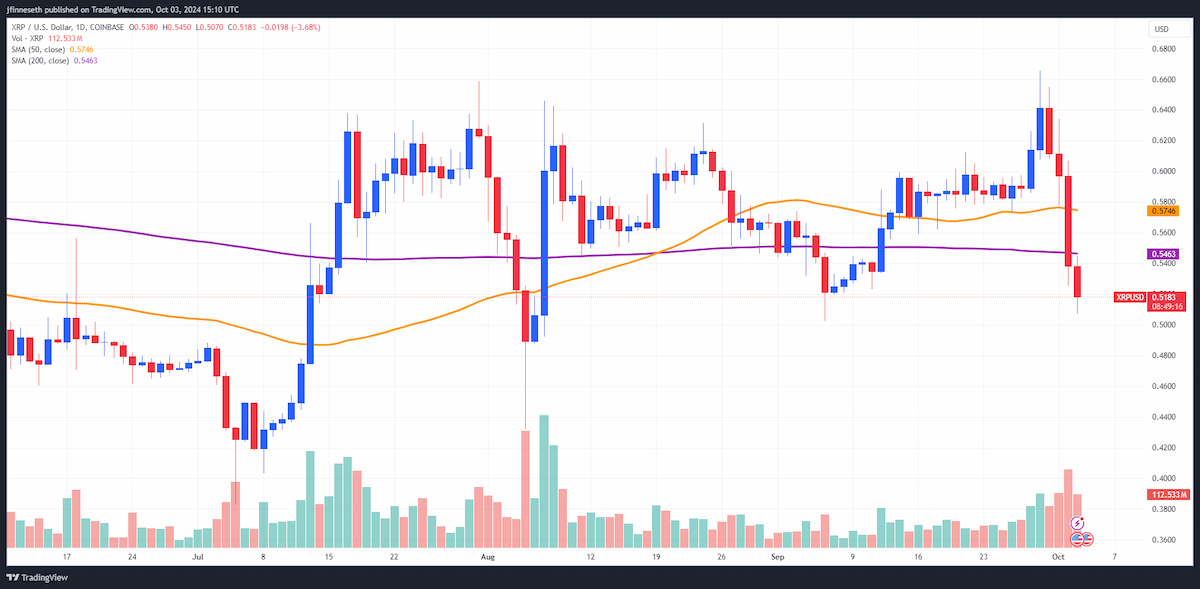Click the jfinneseth author name in header

point(26,9)
